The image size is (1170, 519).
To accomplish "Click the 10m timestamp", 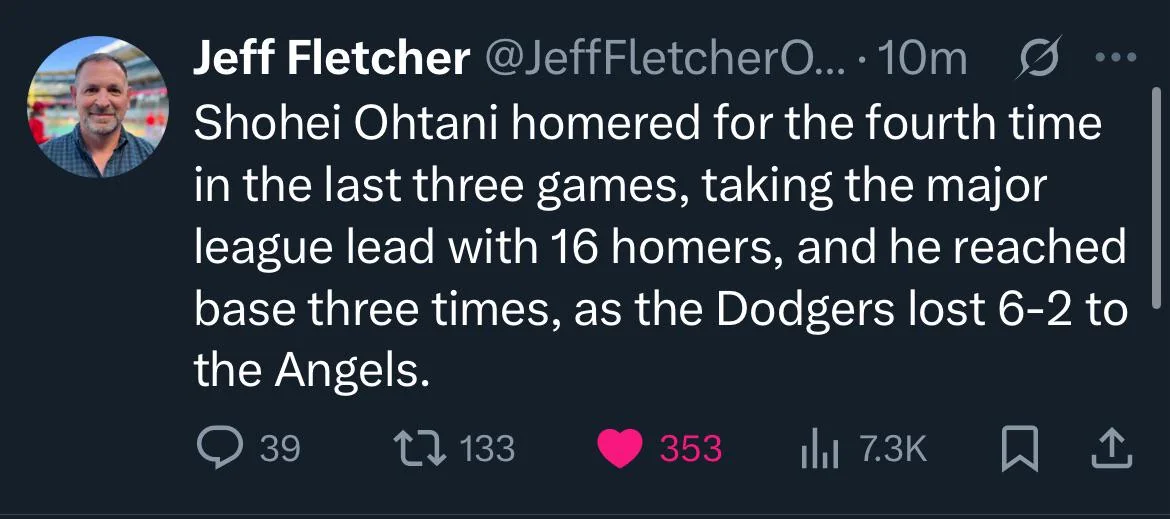I will pyautogui.click(x=923, y=58).
